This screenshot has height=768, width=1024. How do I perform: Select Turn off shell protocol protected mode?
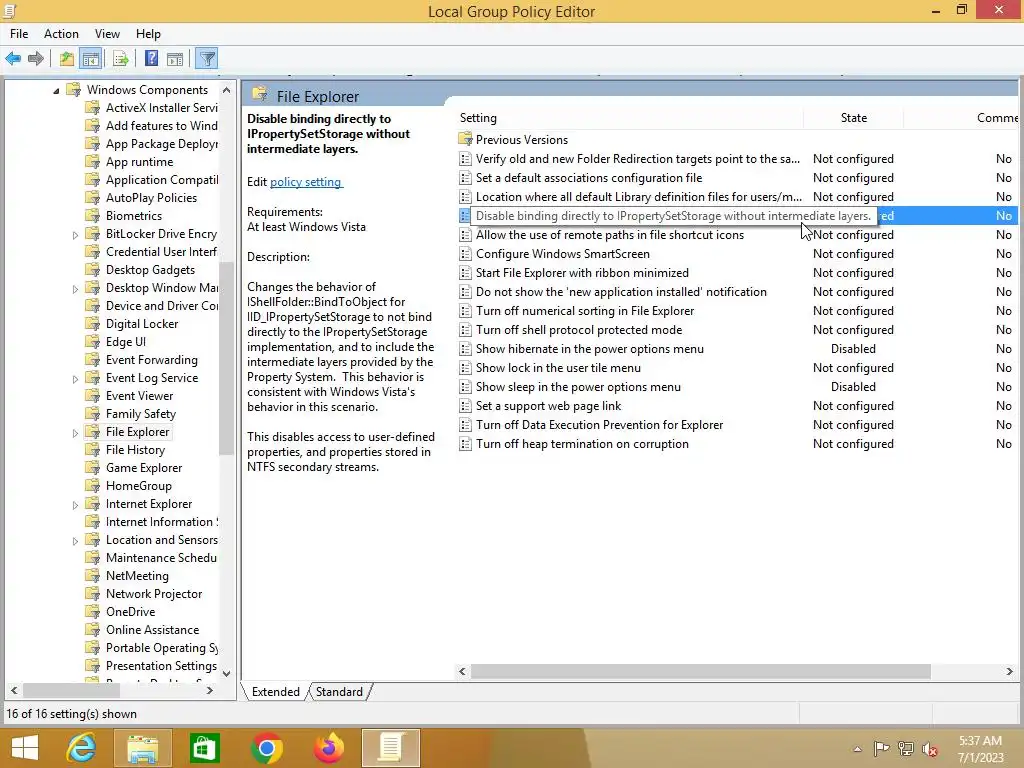(x=579, y=330)
